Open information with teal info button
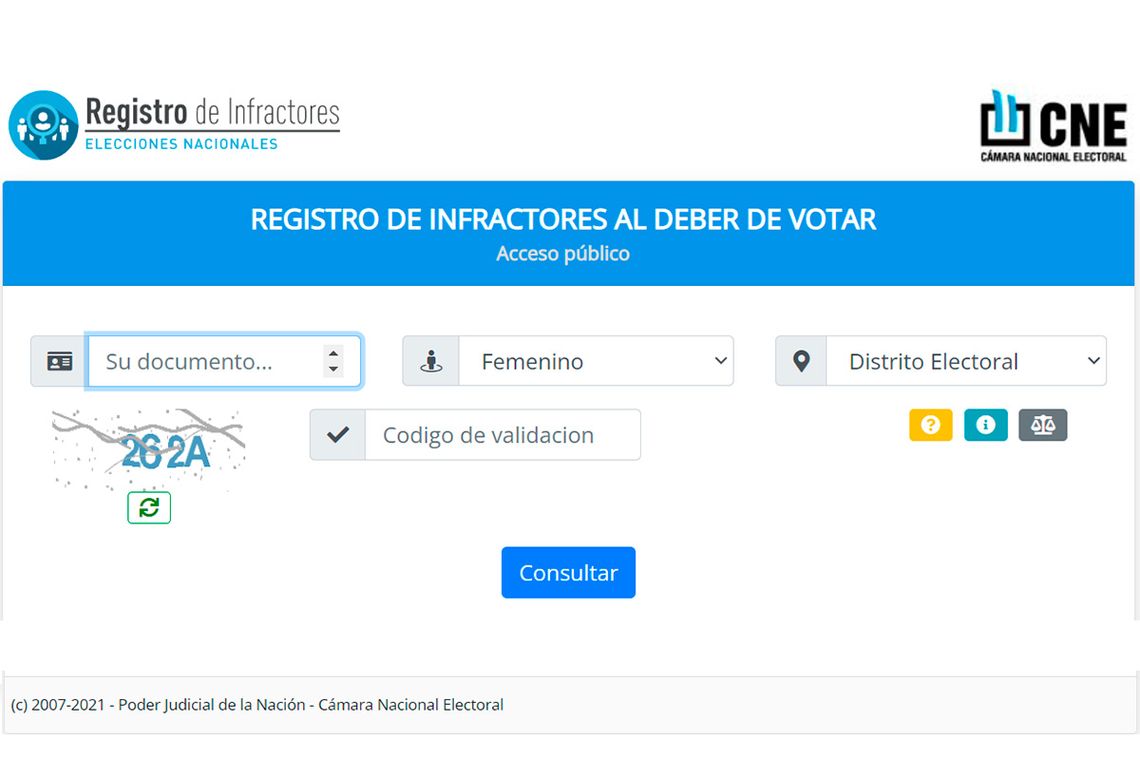This screenshot has height=760, width=1140. [x=985, y=425]
